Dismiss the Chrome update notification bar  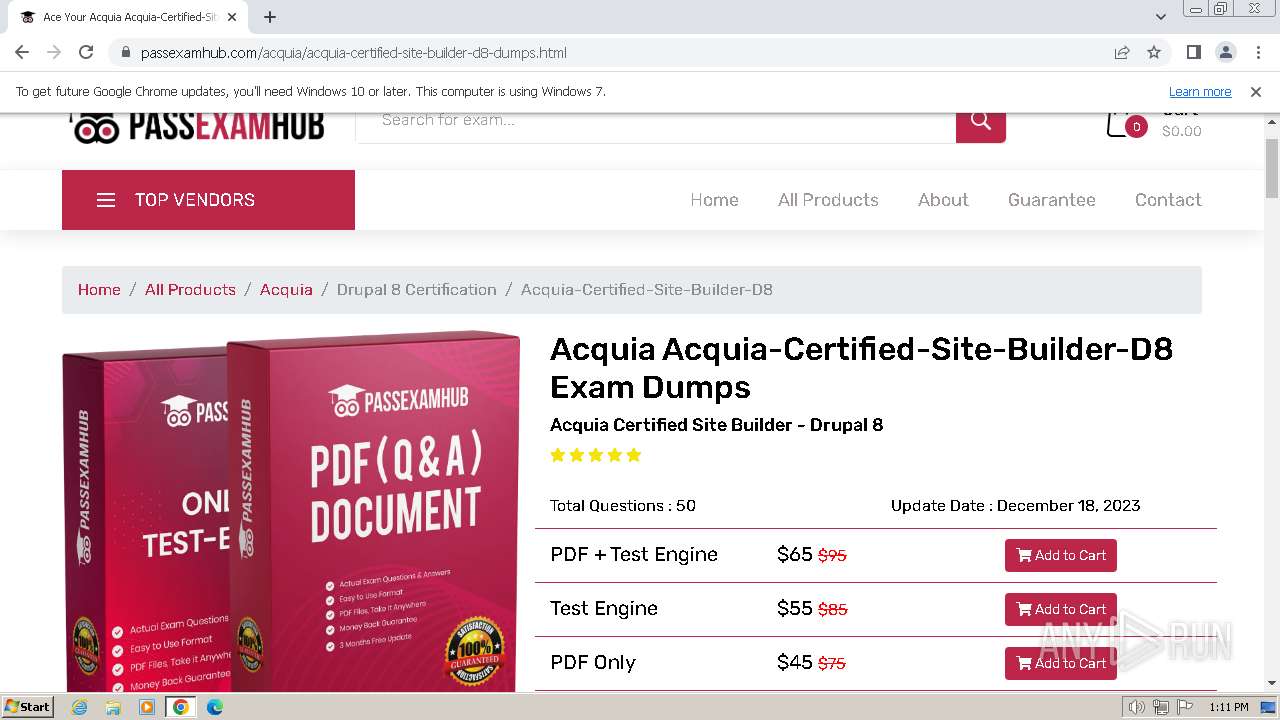click(x=1256, y=91)
